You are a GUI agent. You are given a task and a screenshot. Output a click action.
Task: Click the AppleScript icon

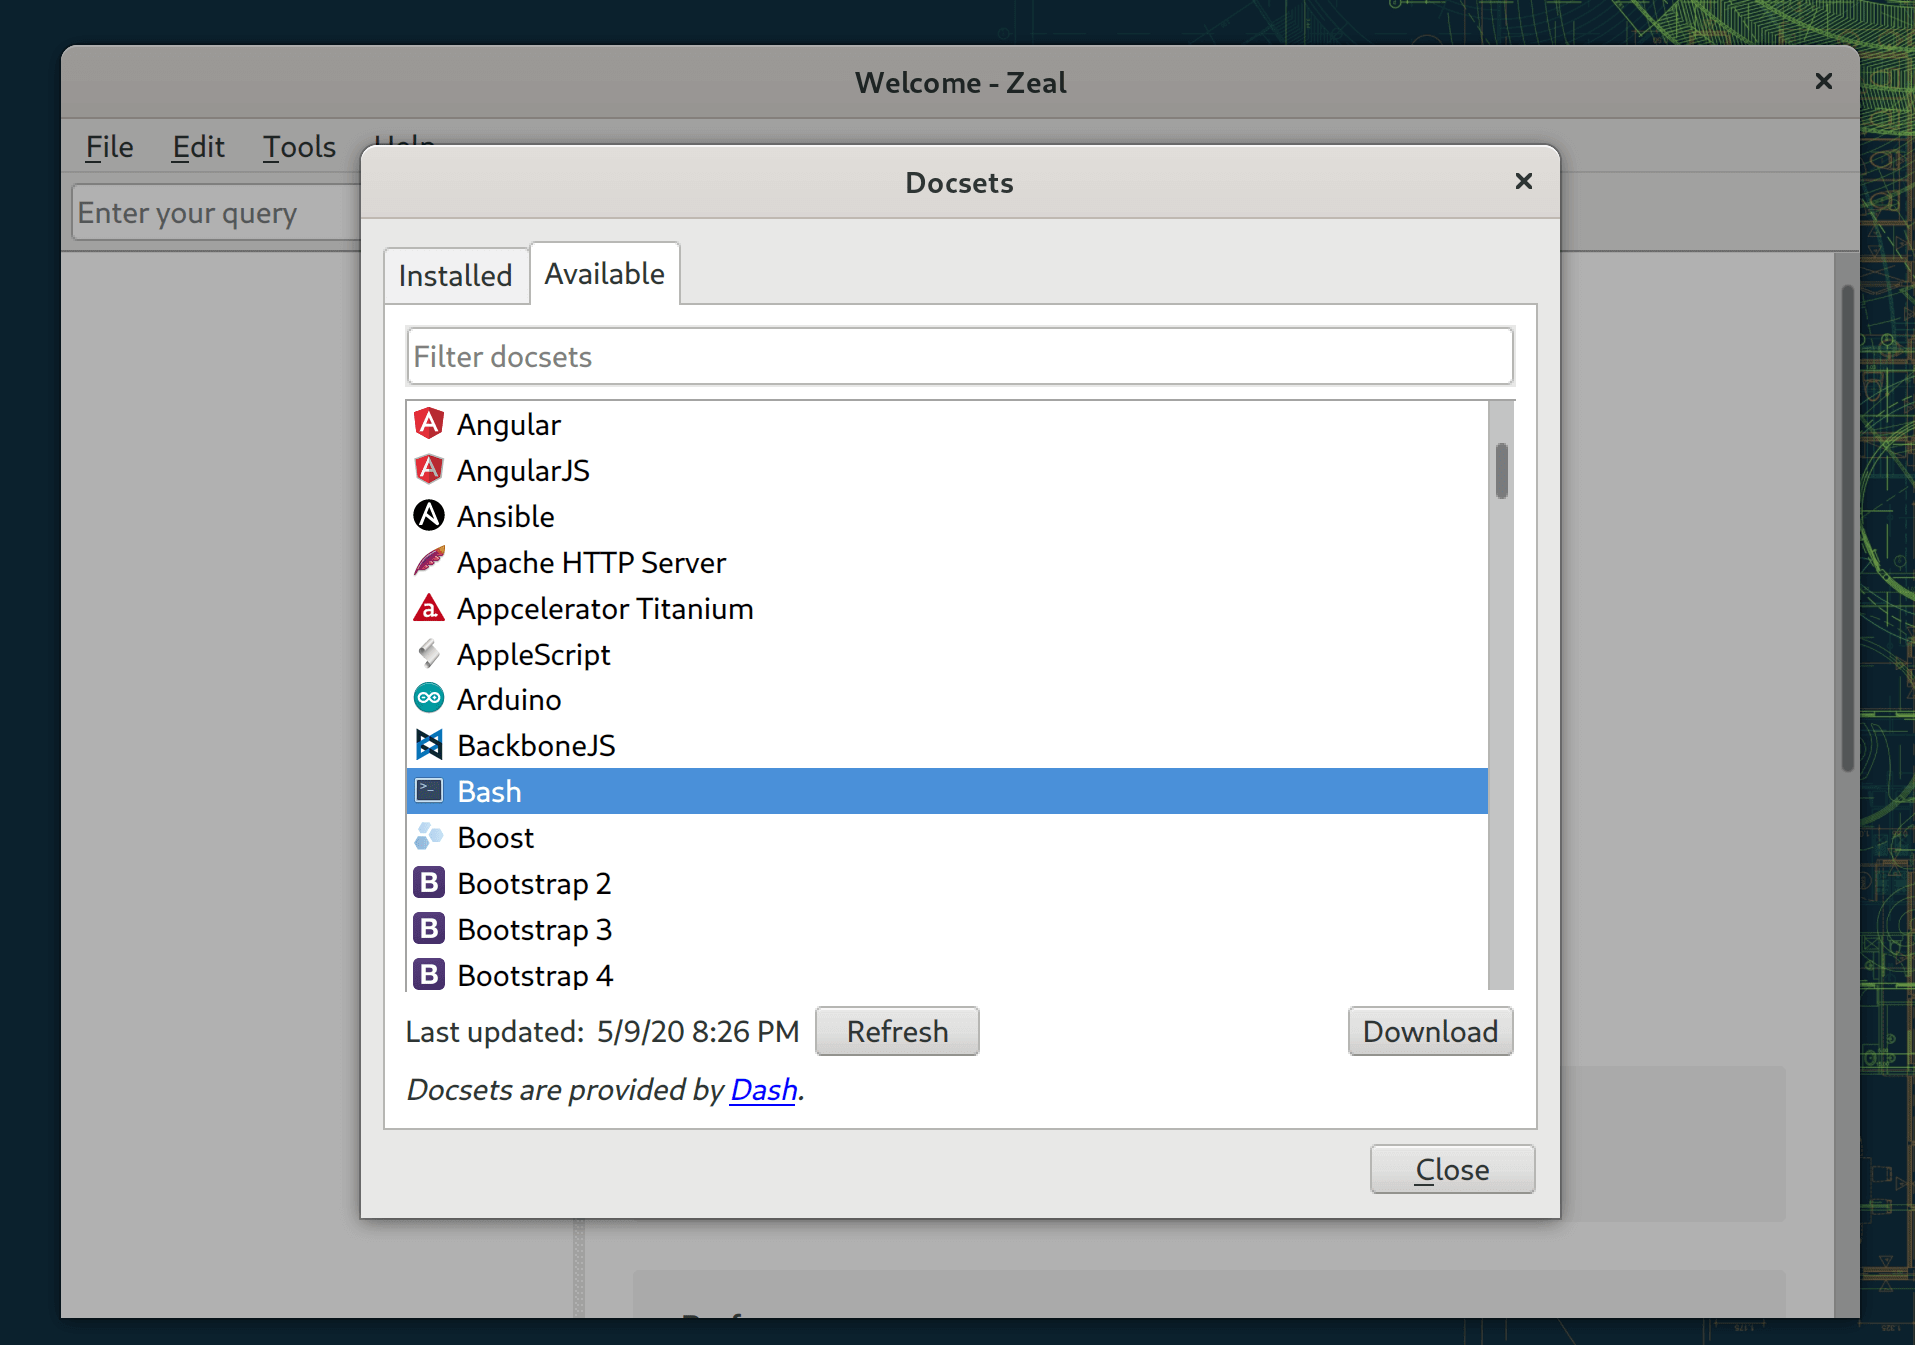429,654
